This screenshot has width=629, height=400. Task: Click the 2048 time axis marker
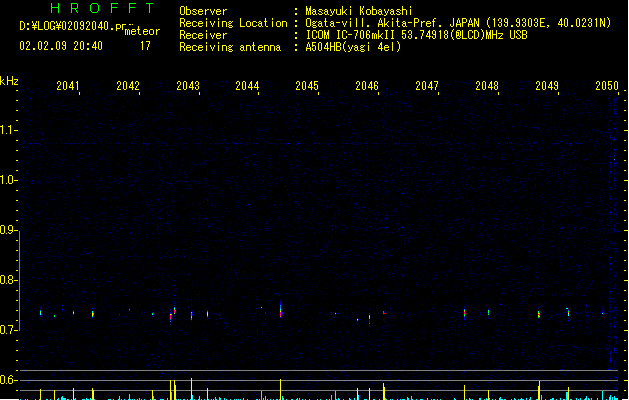point(487,86)
